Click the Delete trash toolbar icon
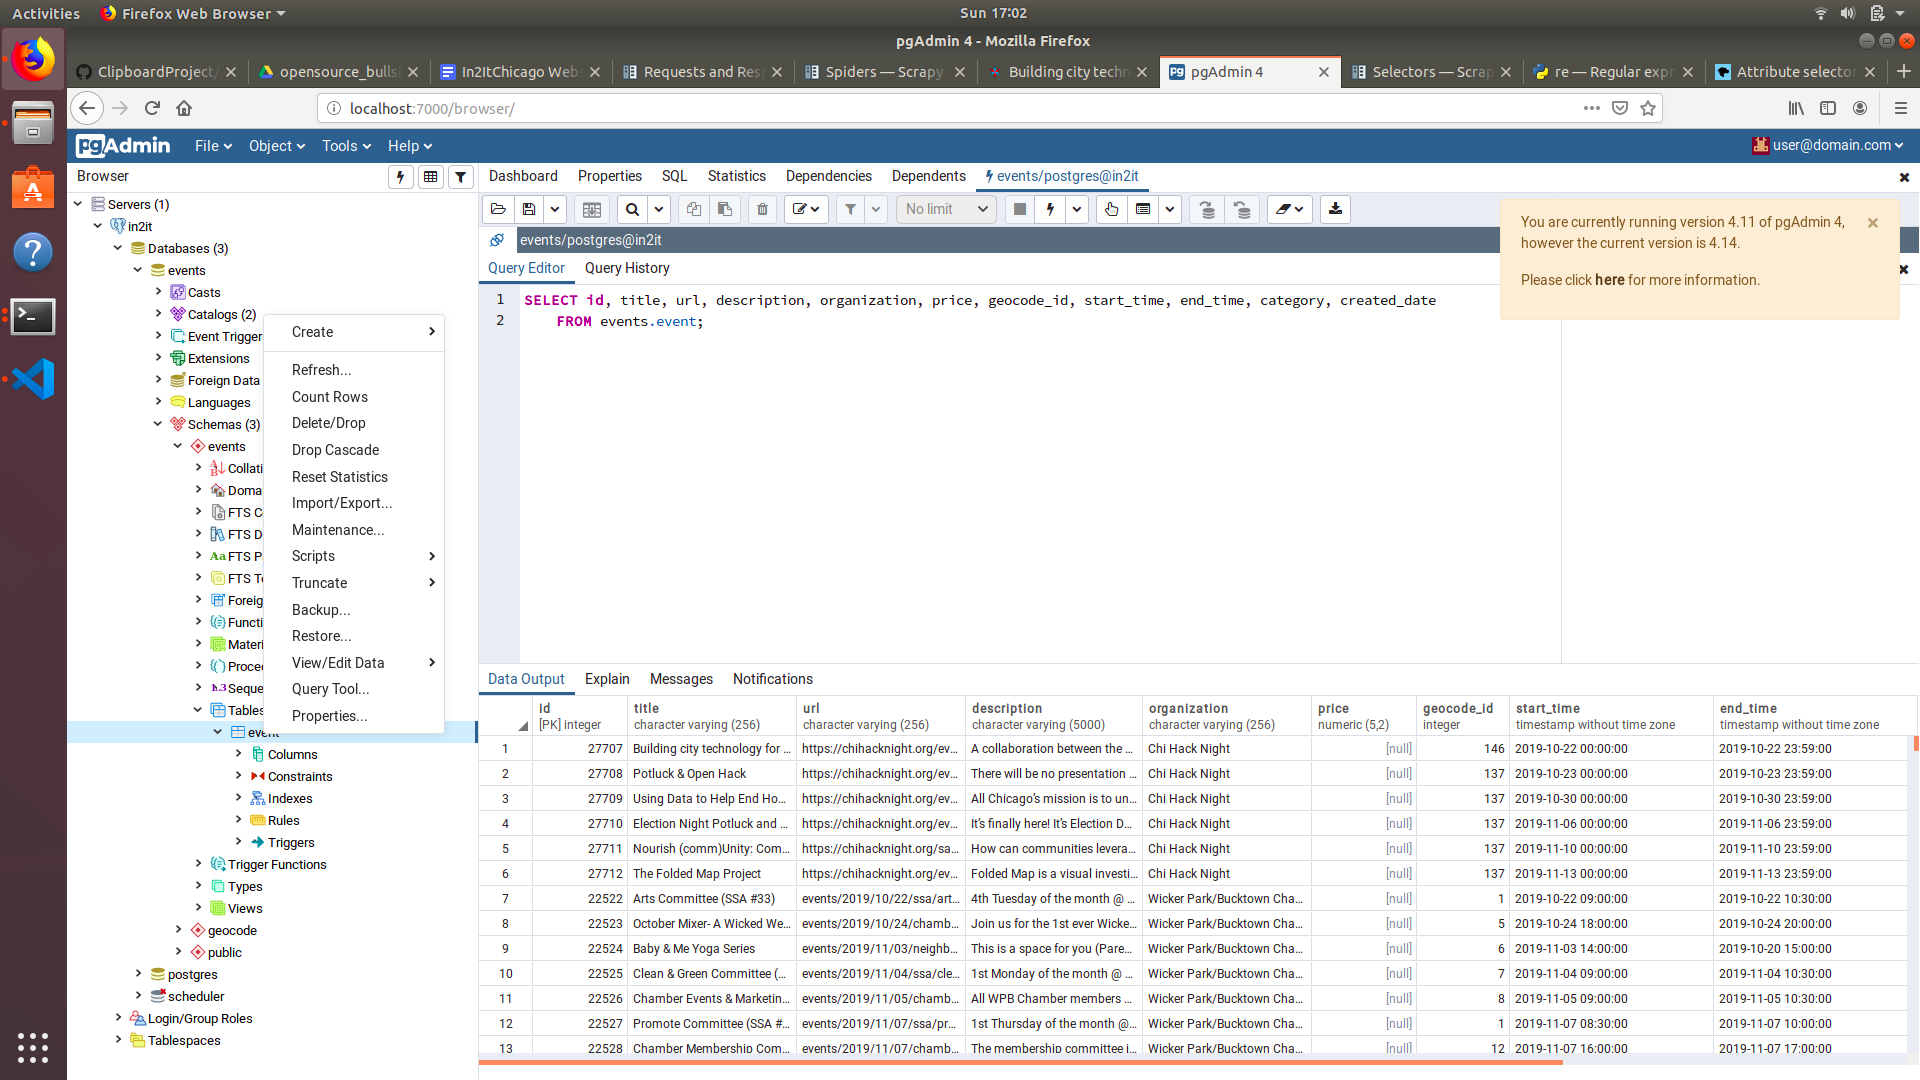1920x1080 pixels. (x=762, y=209)
